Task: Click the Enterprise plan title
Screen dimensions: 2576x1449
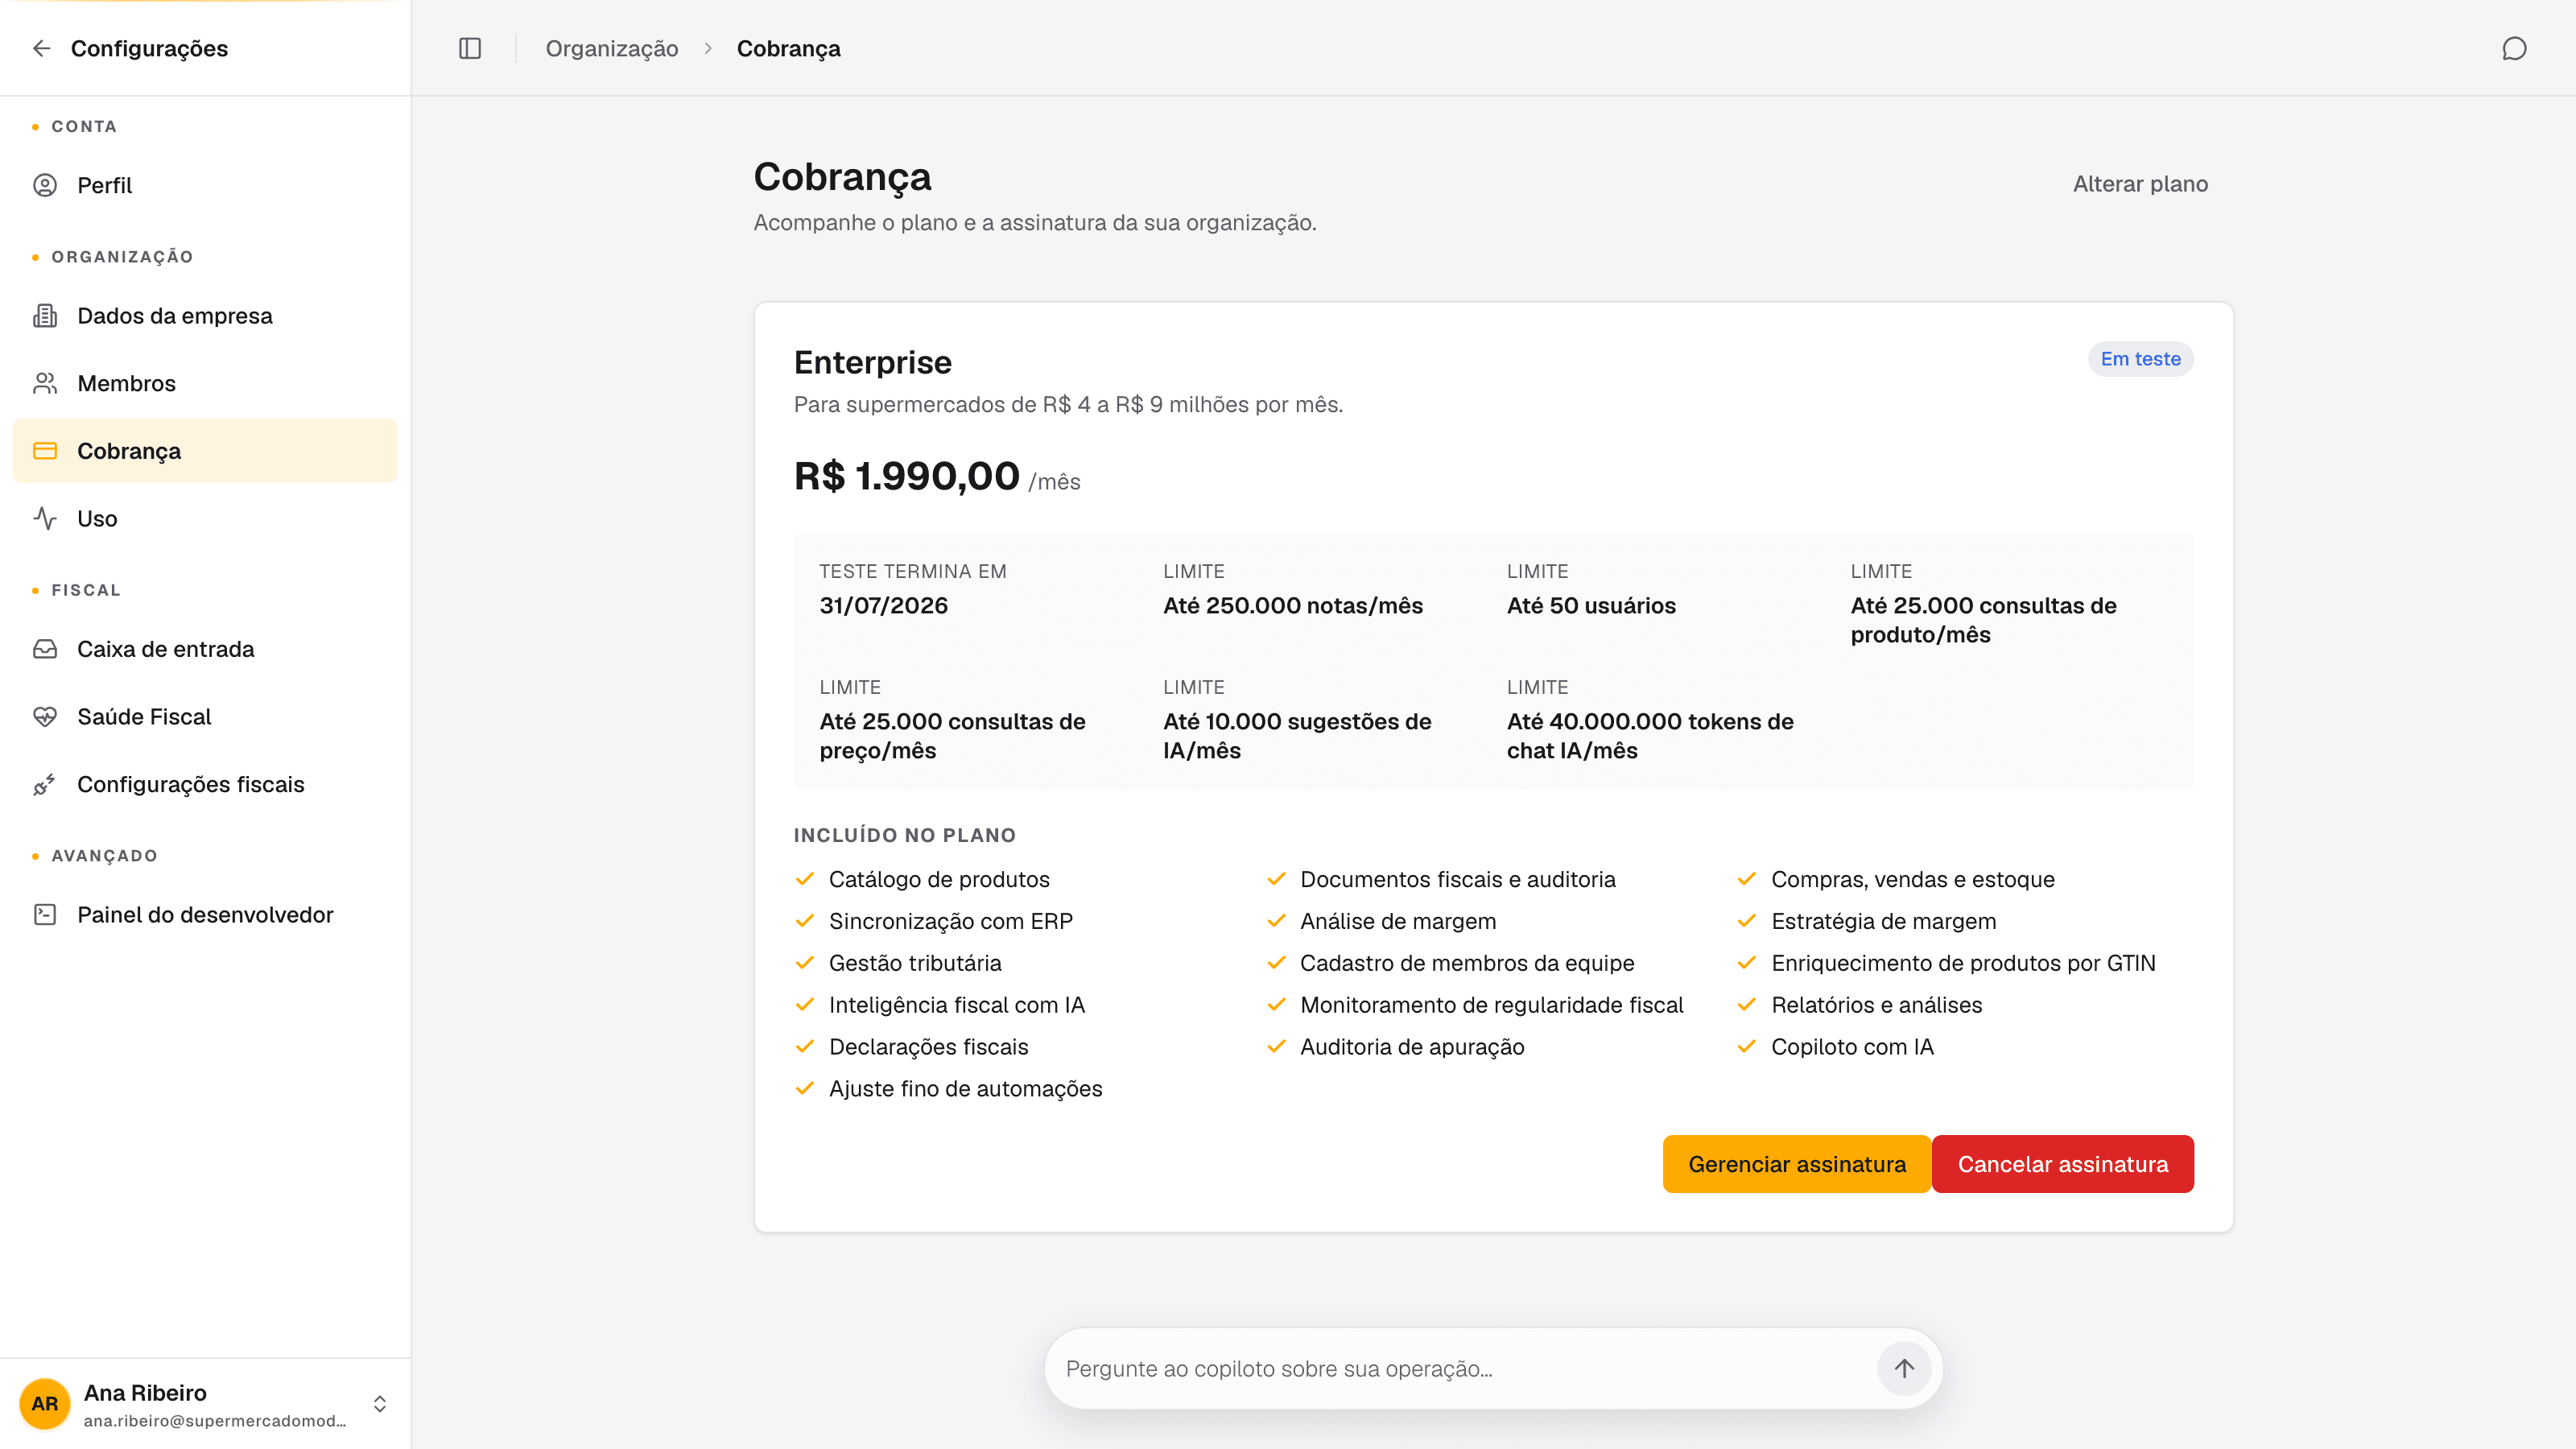Action: tap(873, 362)
